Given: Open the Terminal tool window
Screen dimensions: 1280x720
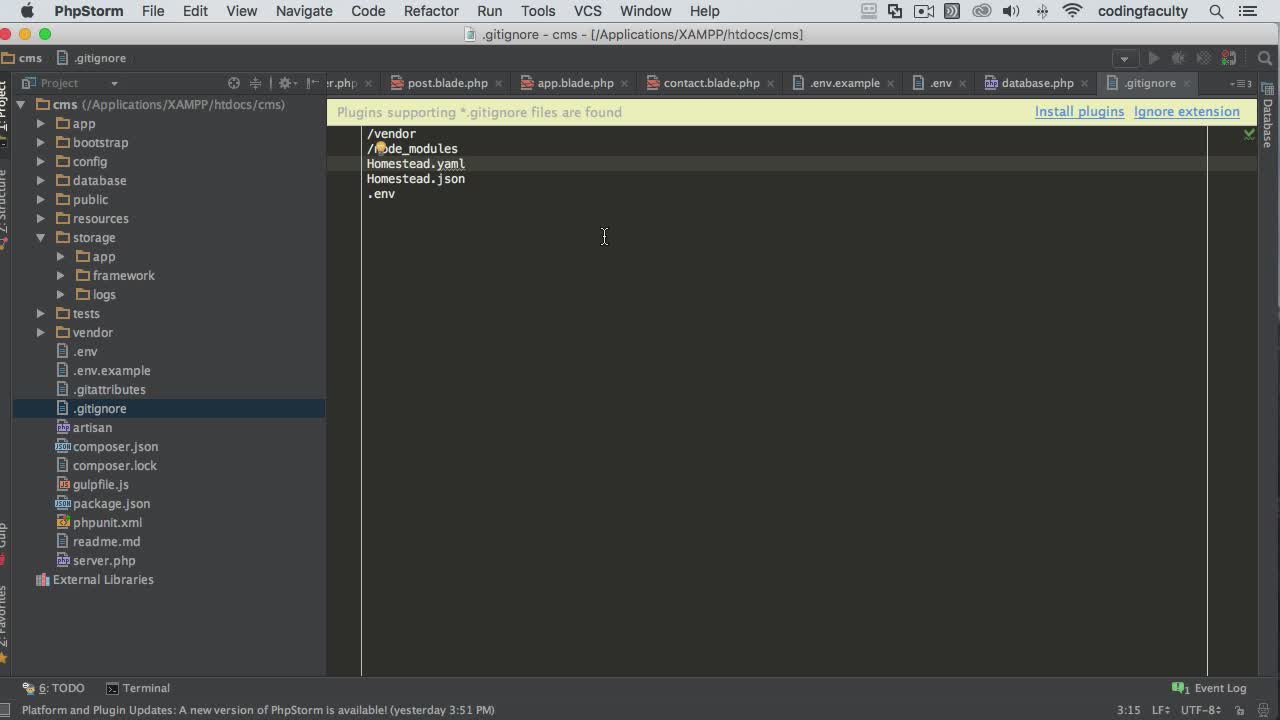Looking at the screenshot, I should 138,688.
